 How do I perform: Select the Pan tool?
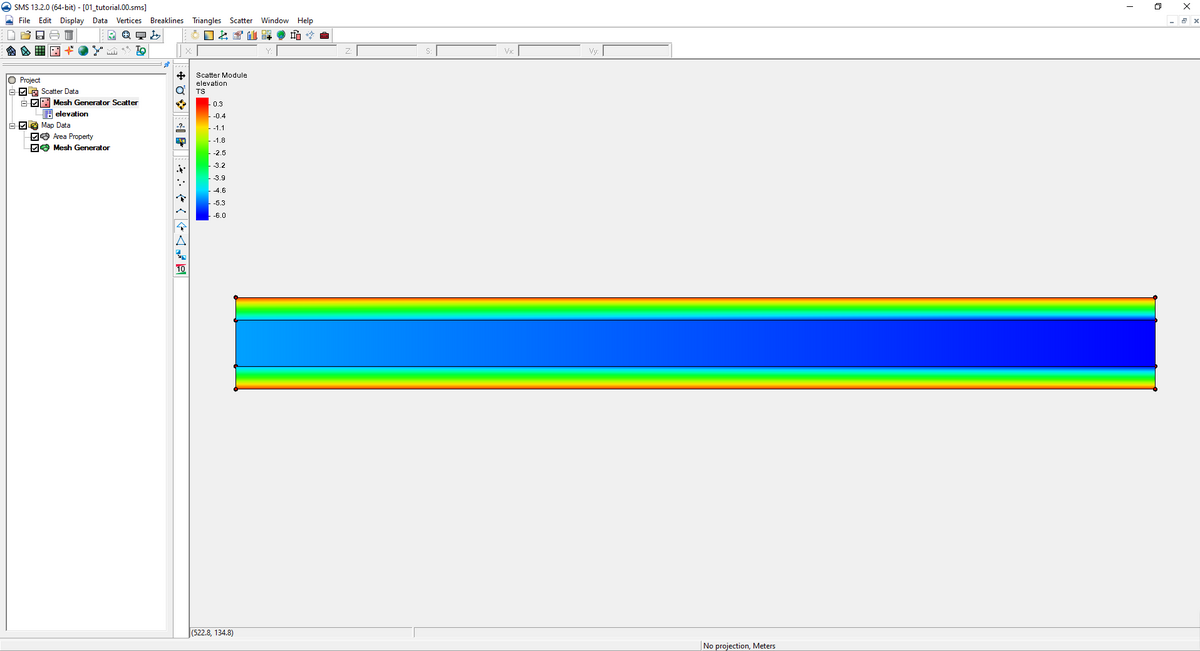[180, 75]
